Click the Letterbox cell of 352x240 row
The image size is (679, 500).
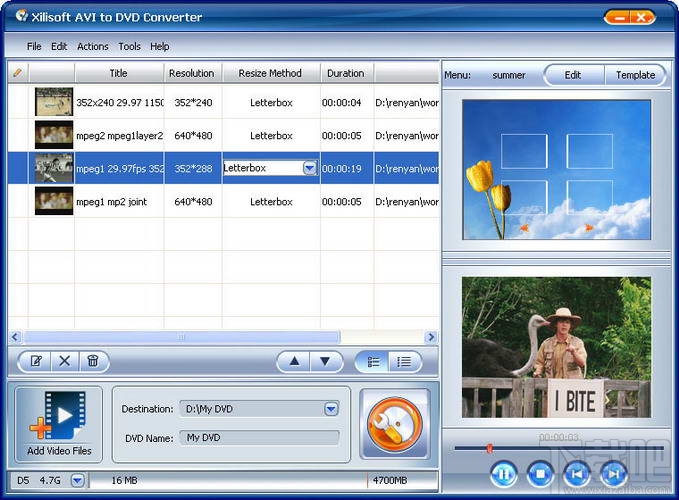click(271, 103)
